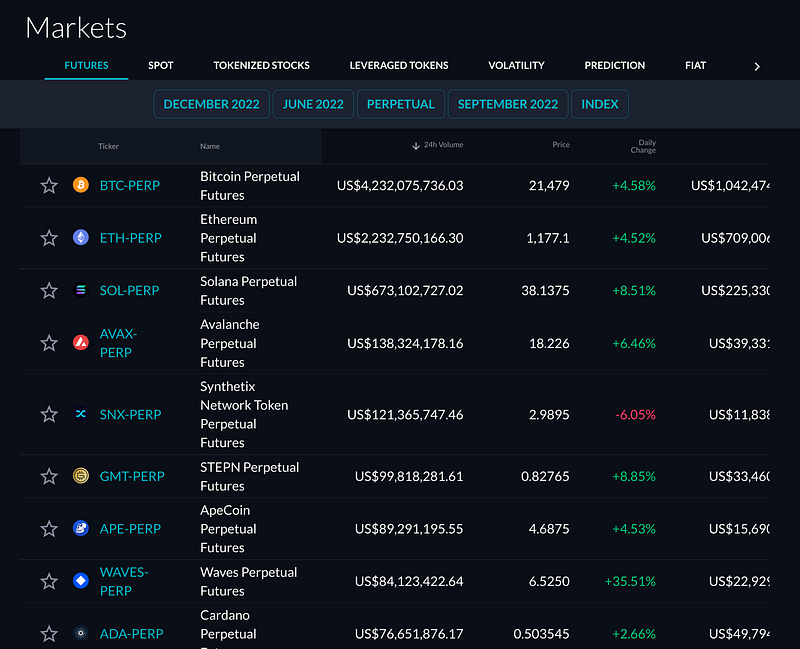
Task: Click the Avalanche coin icon
Action: 81,343
